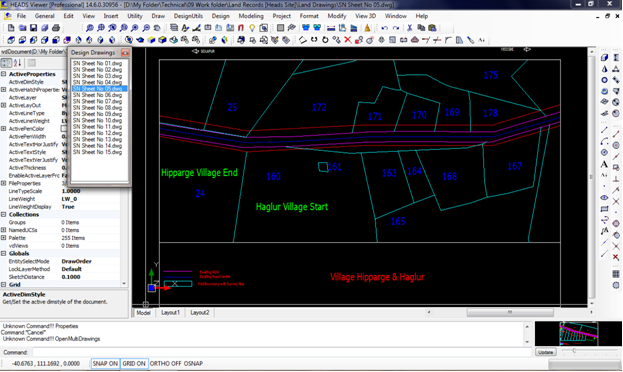Click the light bulb icon
This screenshot has height=372, width=623.
[252, 28]
